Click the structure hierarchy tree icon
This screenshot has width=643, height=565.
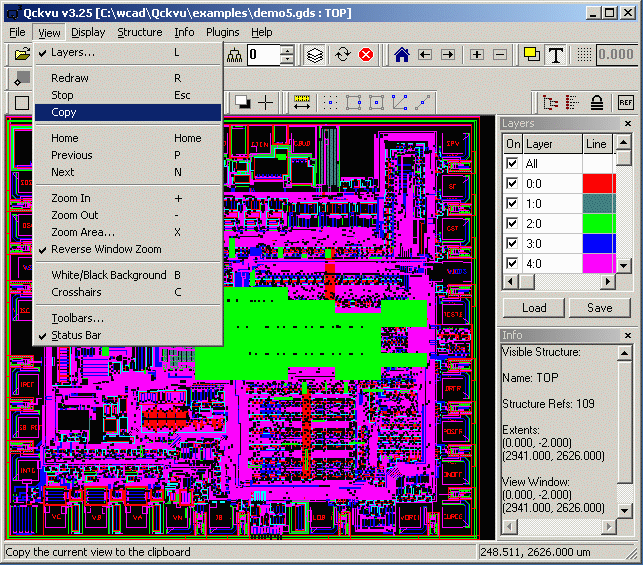click(235, 55)
